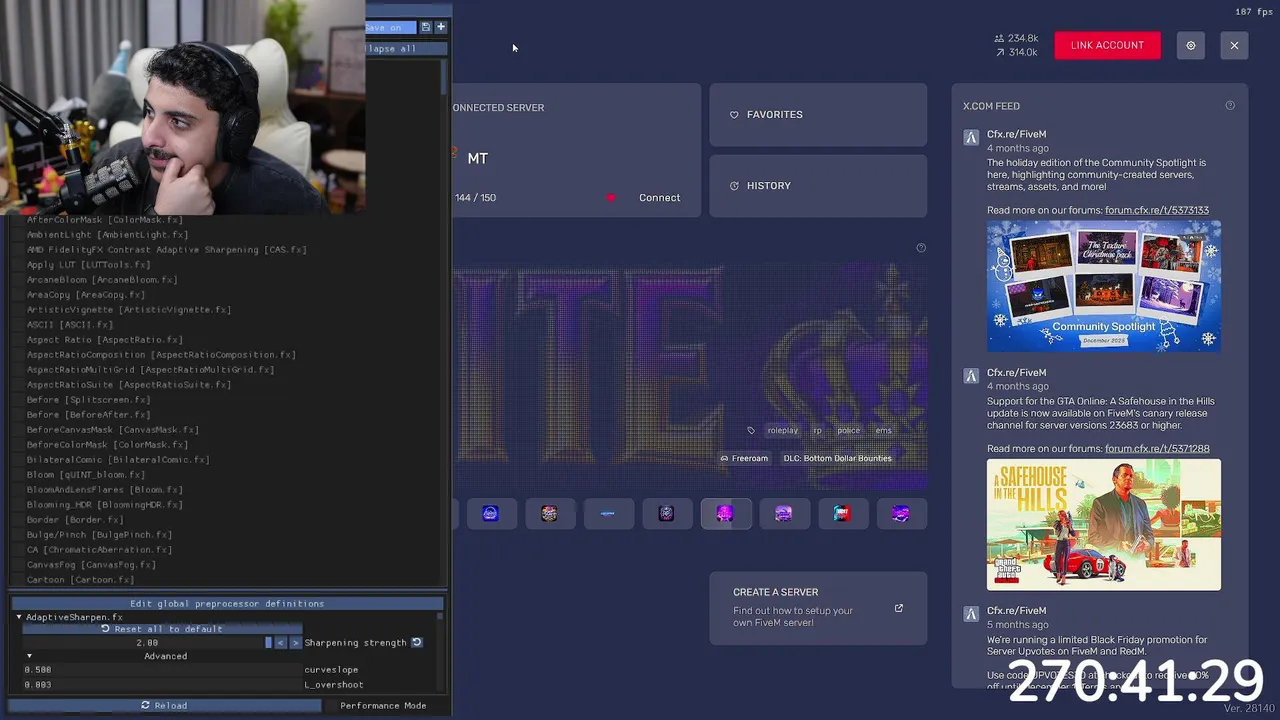The image size is (1280, 720).
Task: Click Reset all to default
Action: coord(163,629)
